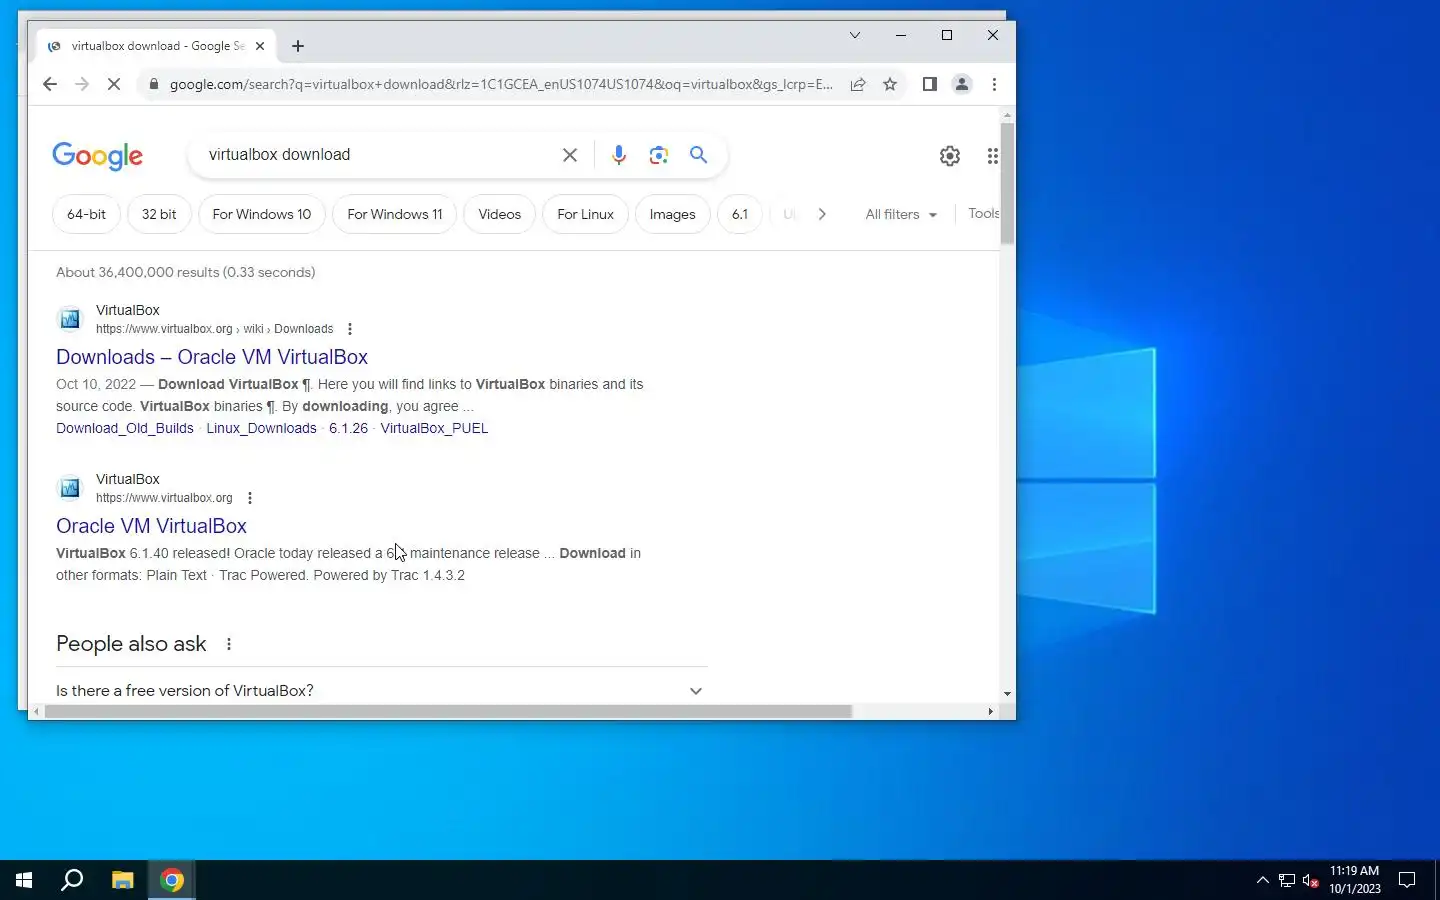Click the horizontal scrollbar thumb

(x=448, y=712)
